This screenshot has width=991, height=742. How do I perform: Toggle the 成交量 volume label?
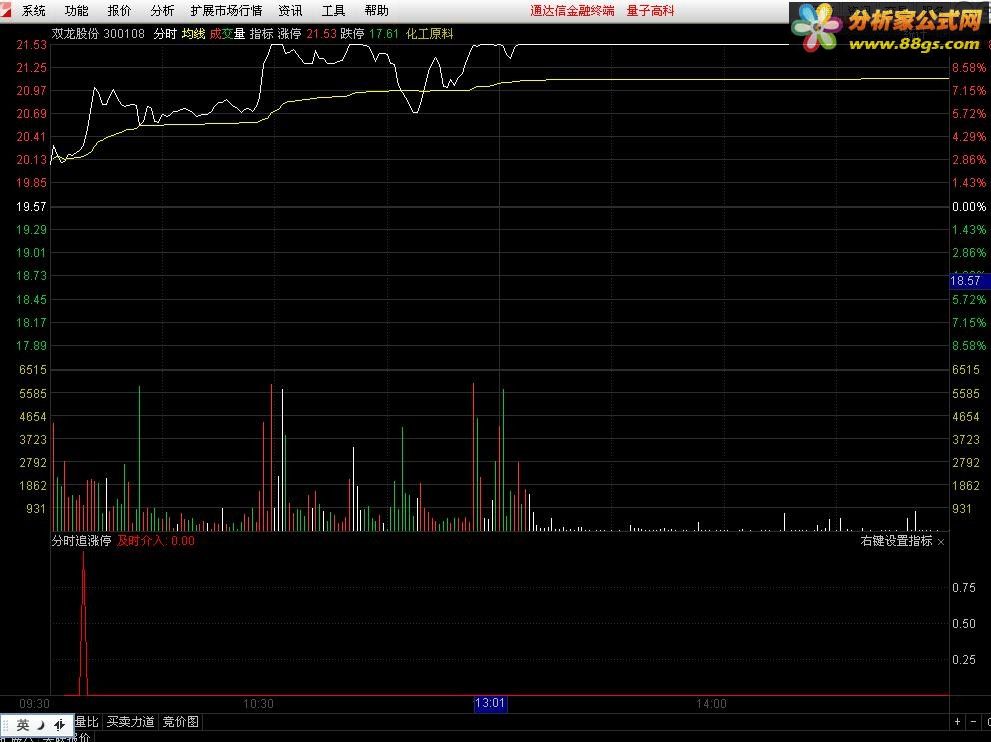pos(228,34)
